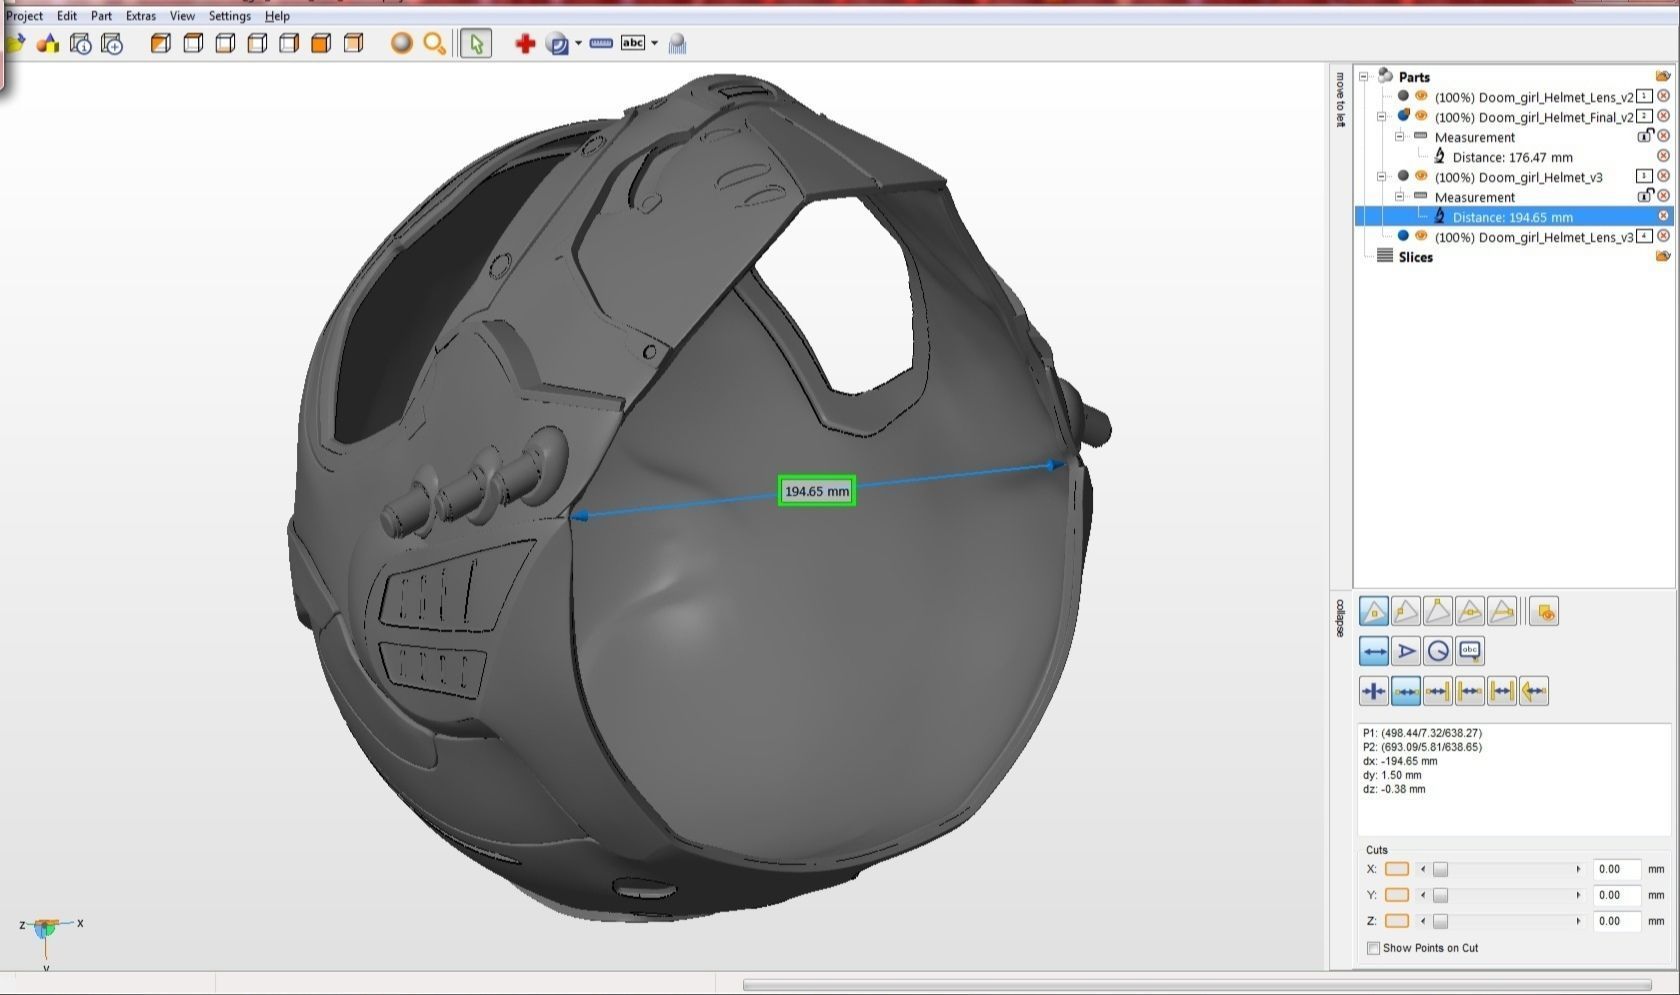Click the ruler measurement icon in the toolbar
The width and height of the screenshot is (1680, 995).
pos(601,43)
